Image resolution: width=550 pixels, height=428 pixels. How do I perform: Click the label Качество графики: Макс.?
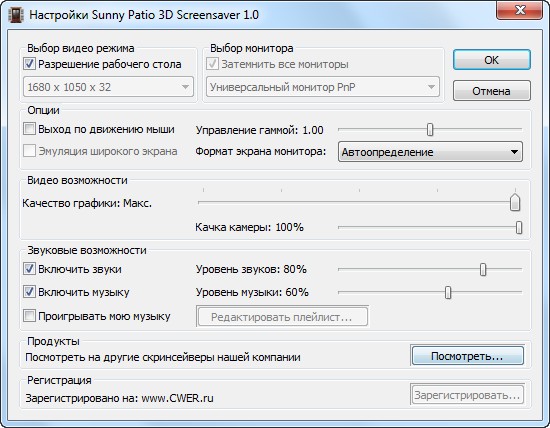[87, 203]
